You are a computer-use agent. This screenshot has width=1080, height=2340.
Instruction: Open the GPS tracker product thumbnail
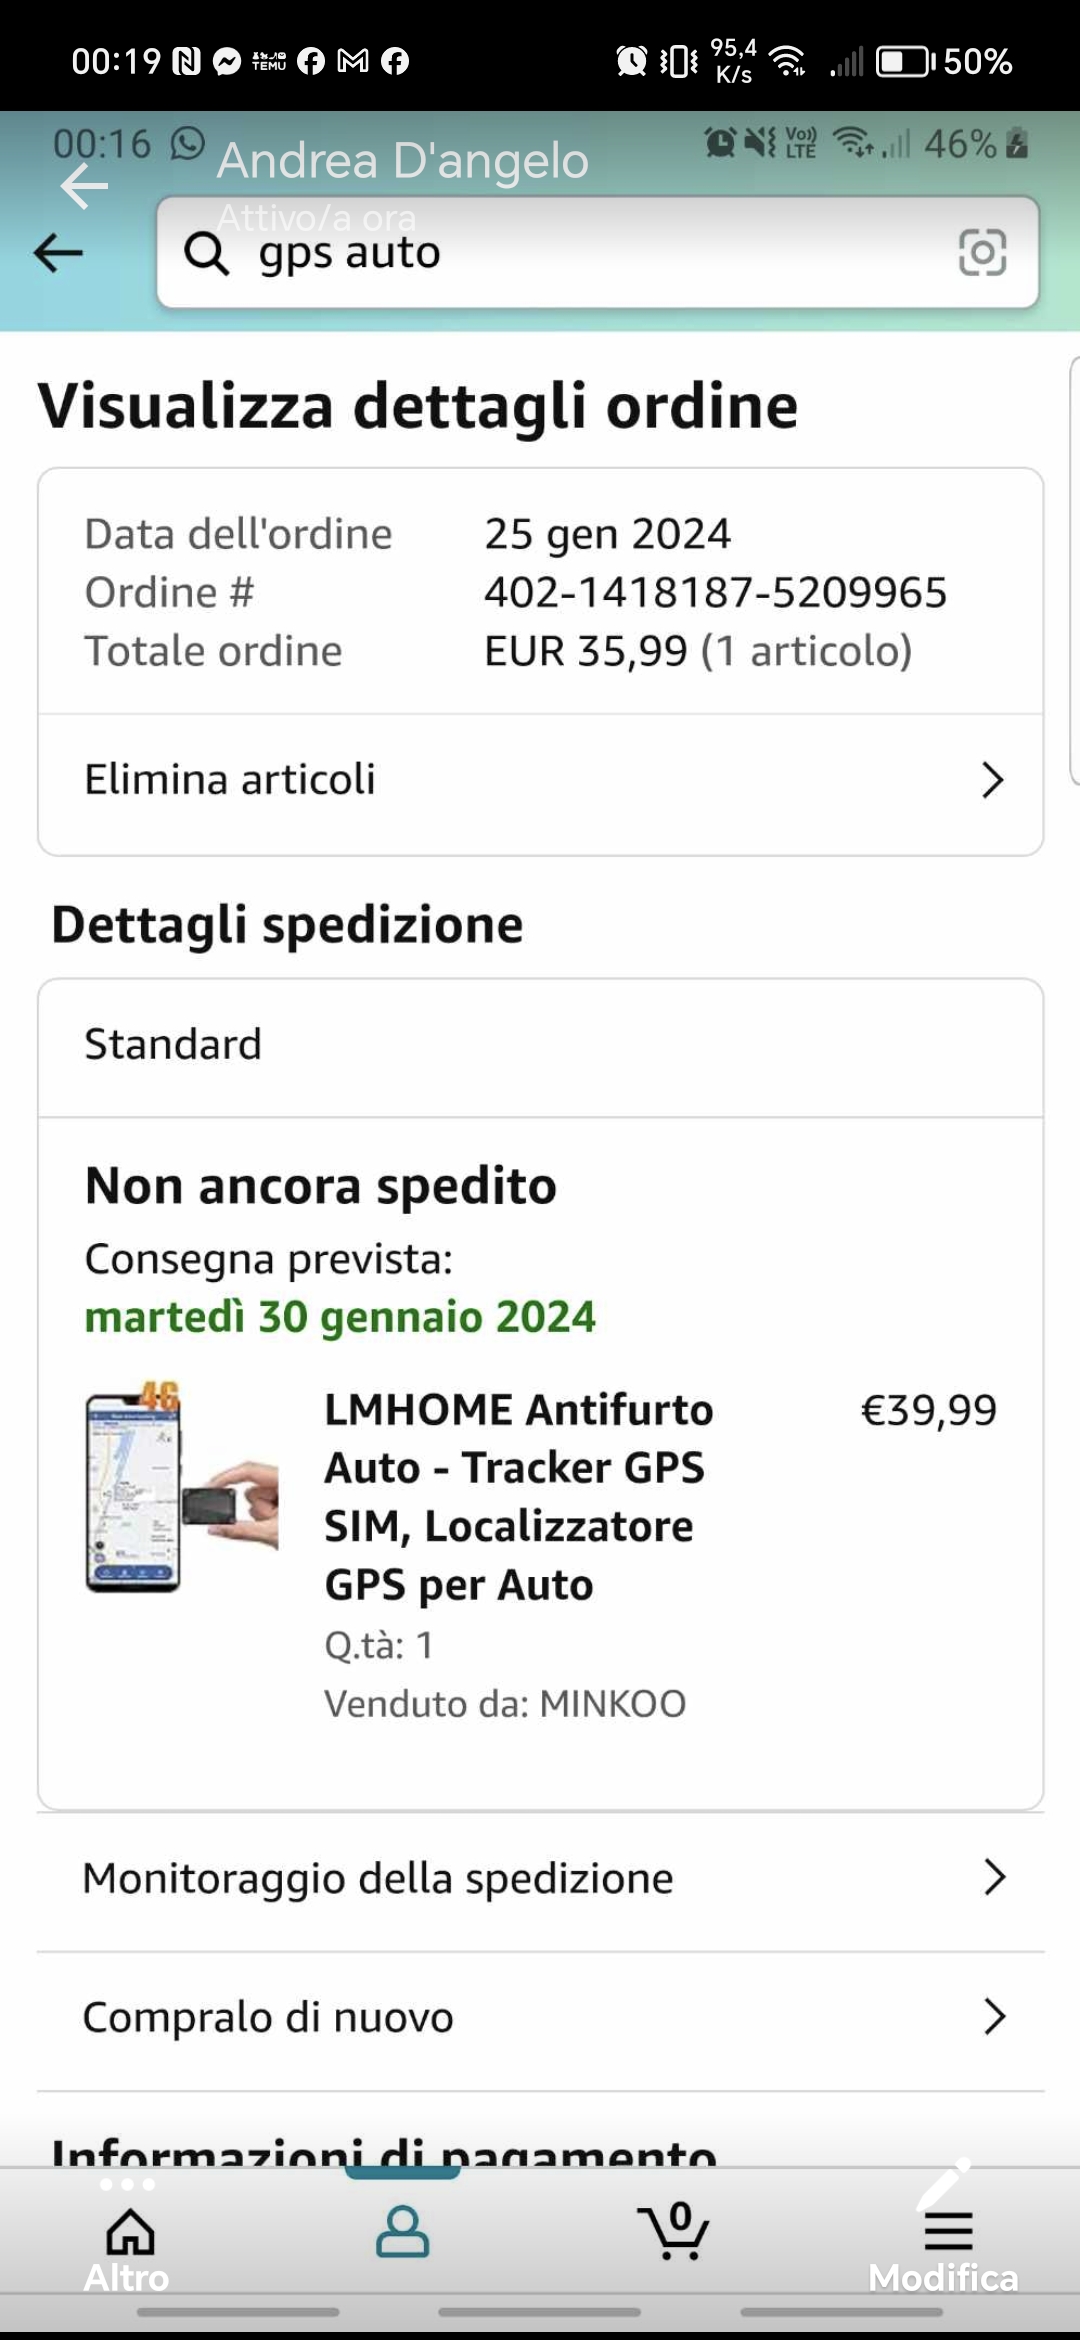point(182,1487)
